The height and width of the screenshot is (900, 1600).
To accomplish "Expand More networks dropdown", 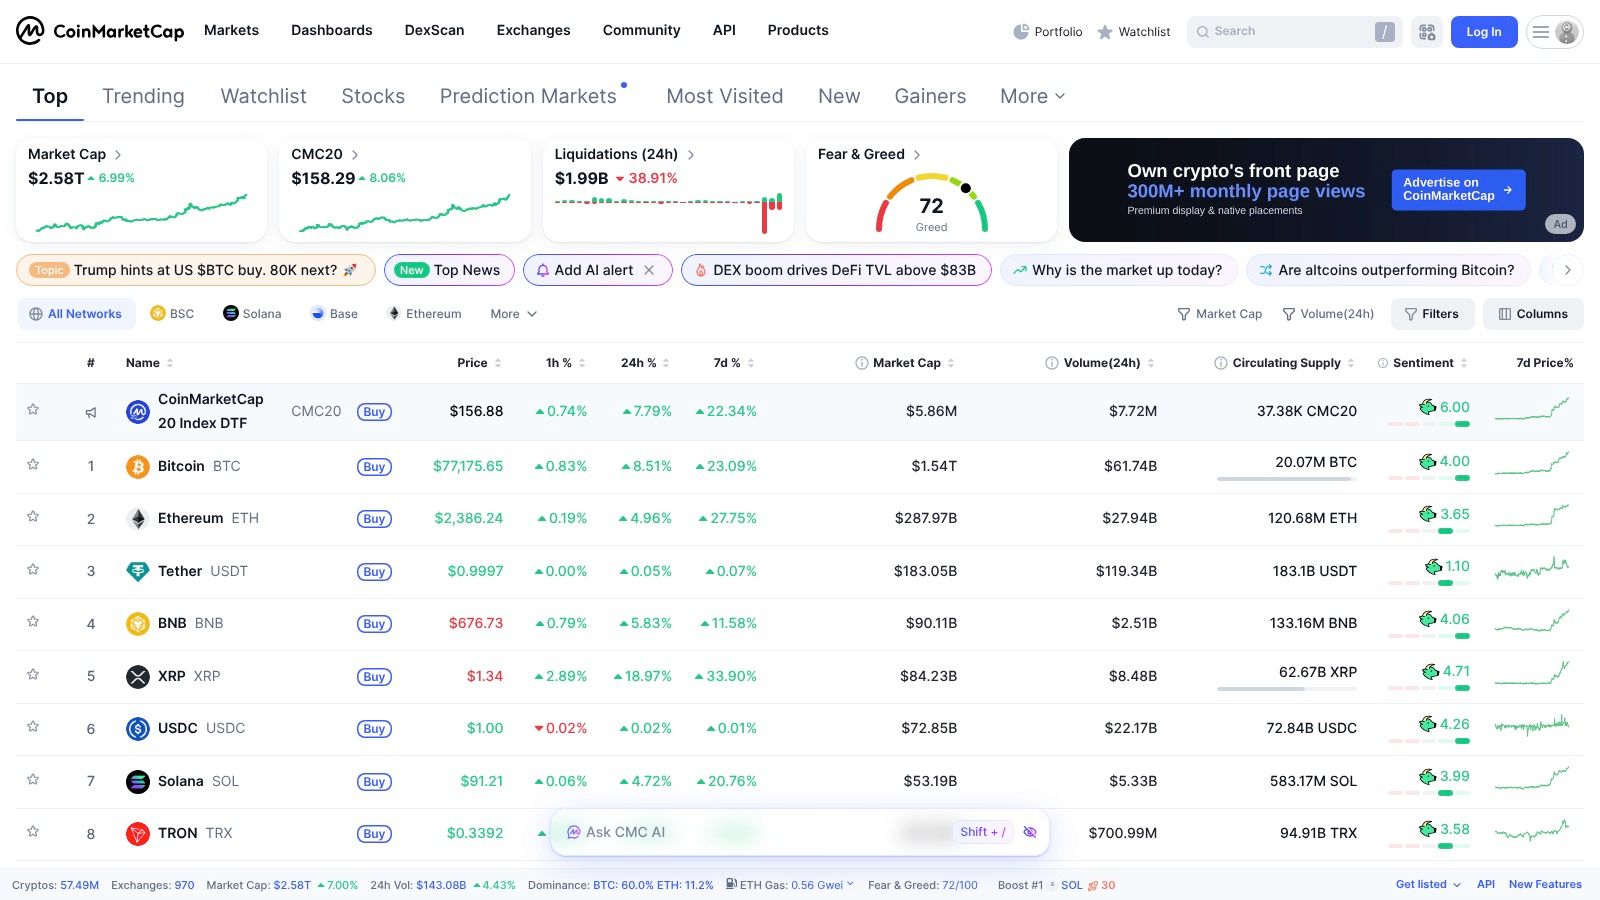I will coord(514,314).
